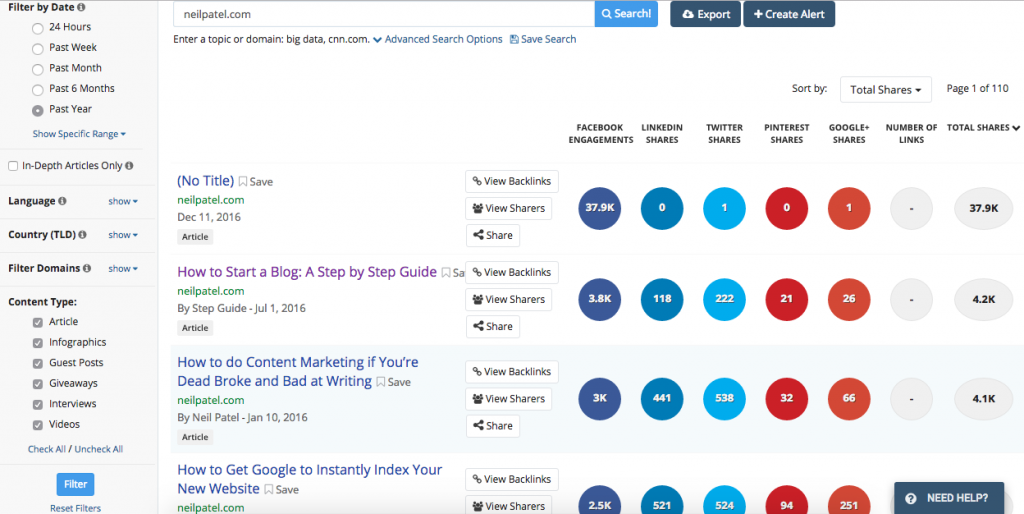This screenshot has height=514, width=1024.
Task: Click the Pinterest shares 32 circle
Action: 786,398
